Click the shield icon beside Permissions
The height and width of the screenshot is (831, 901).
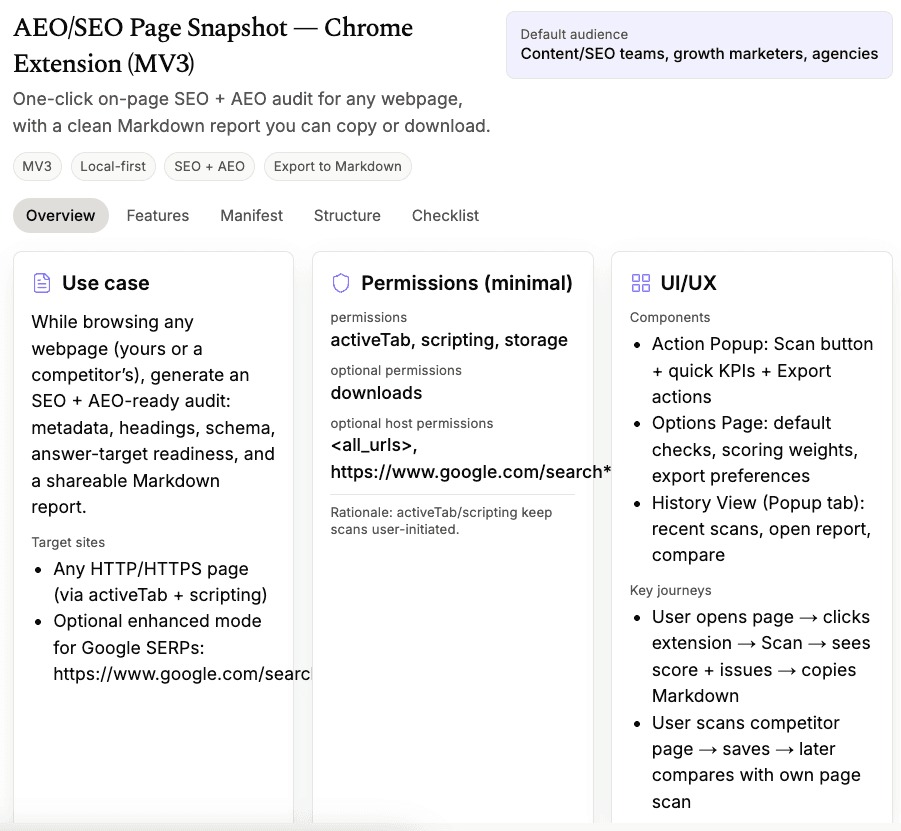[341, 283]
